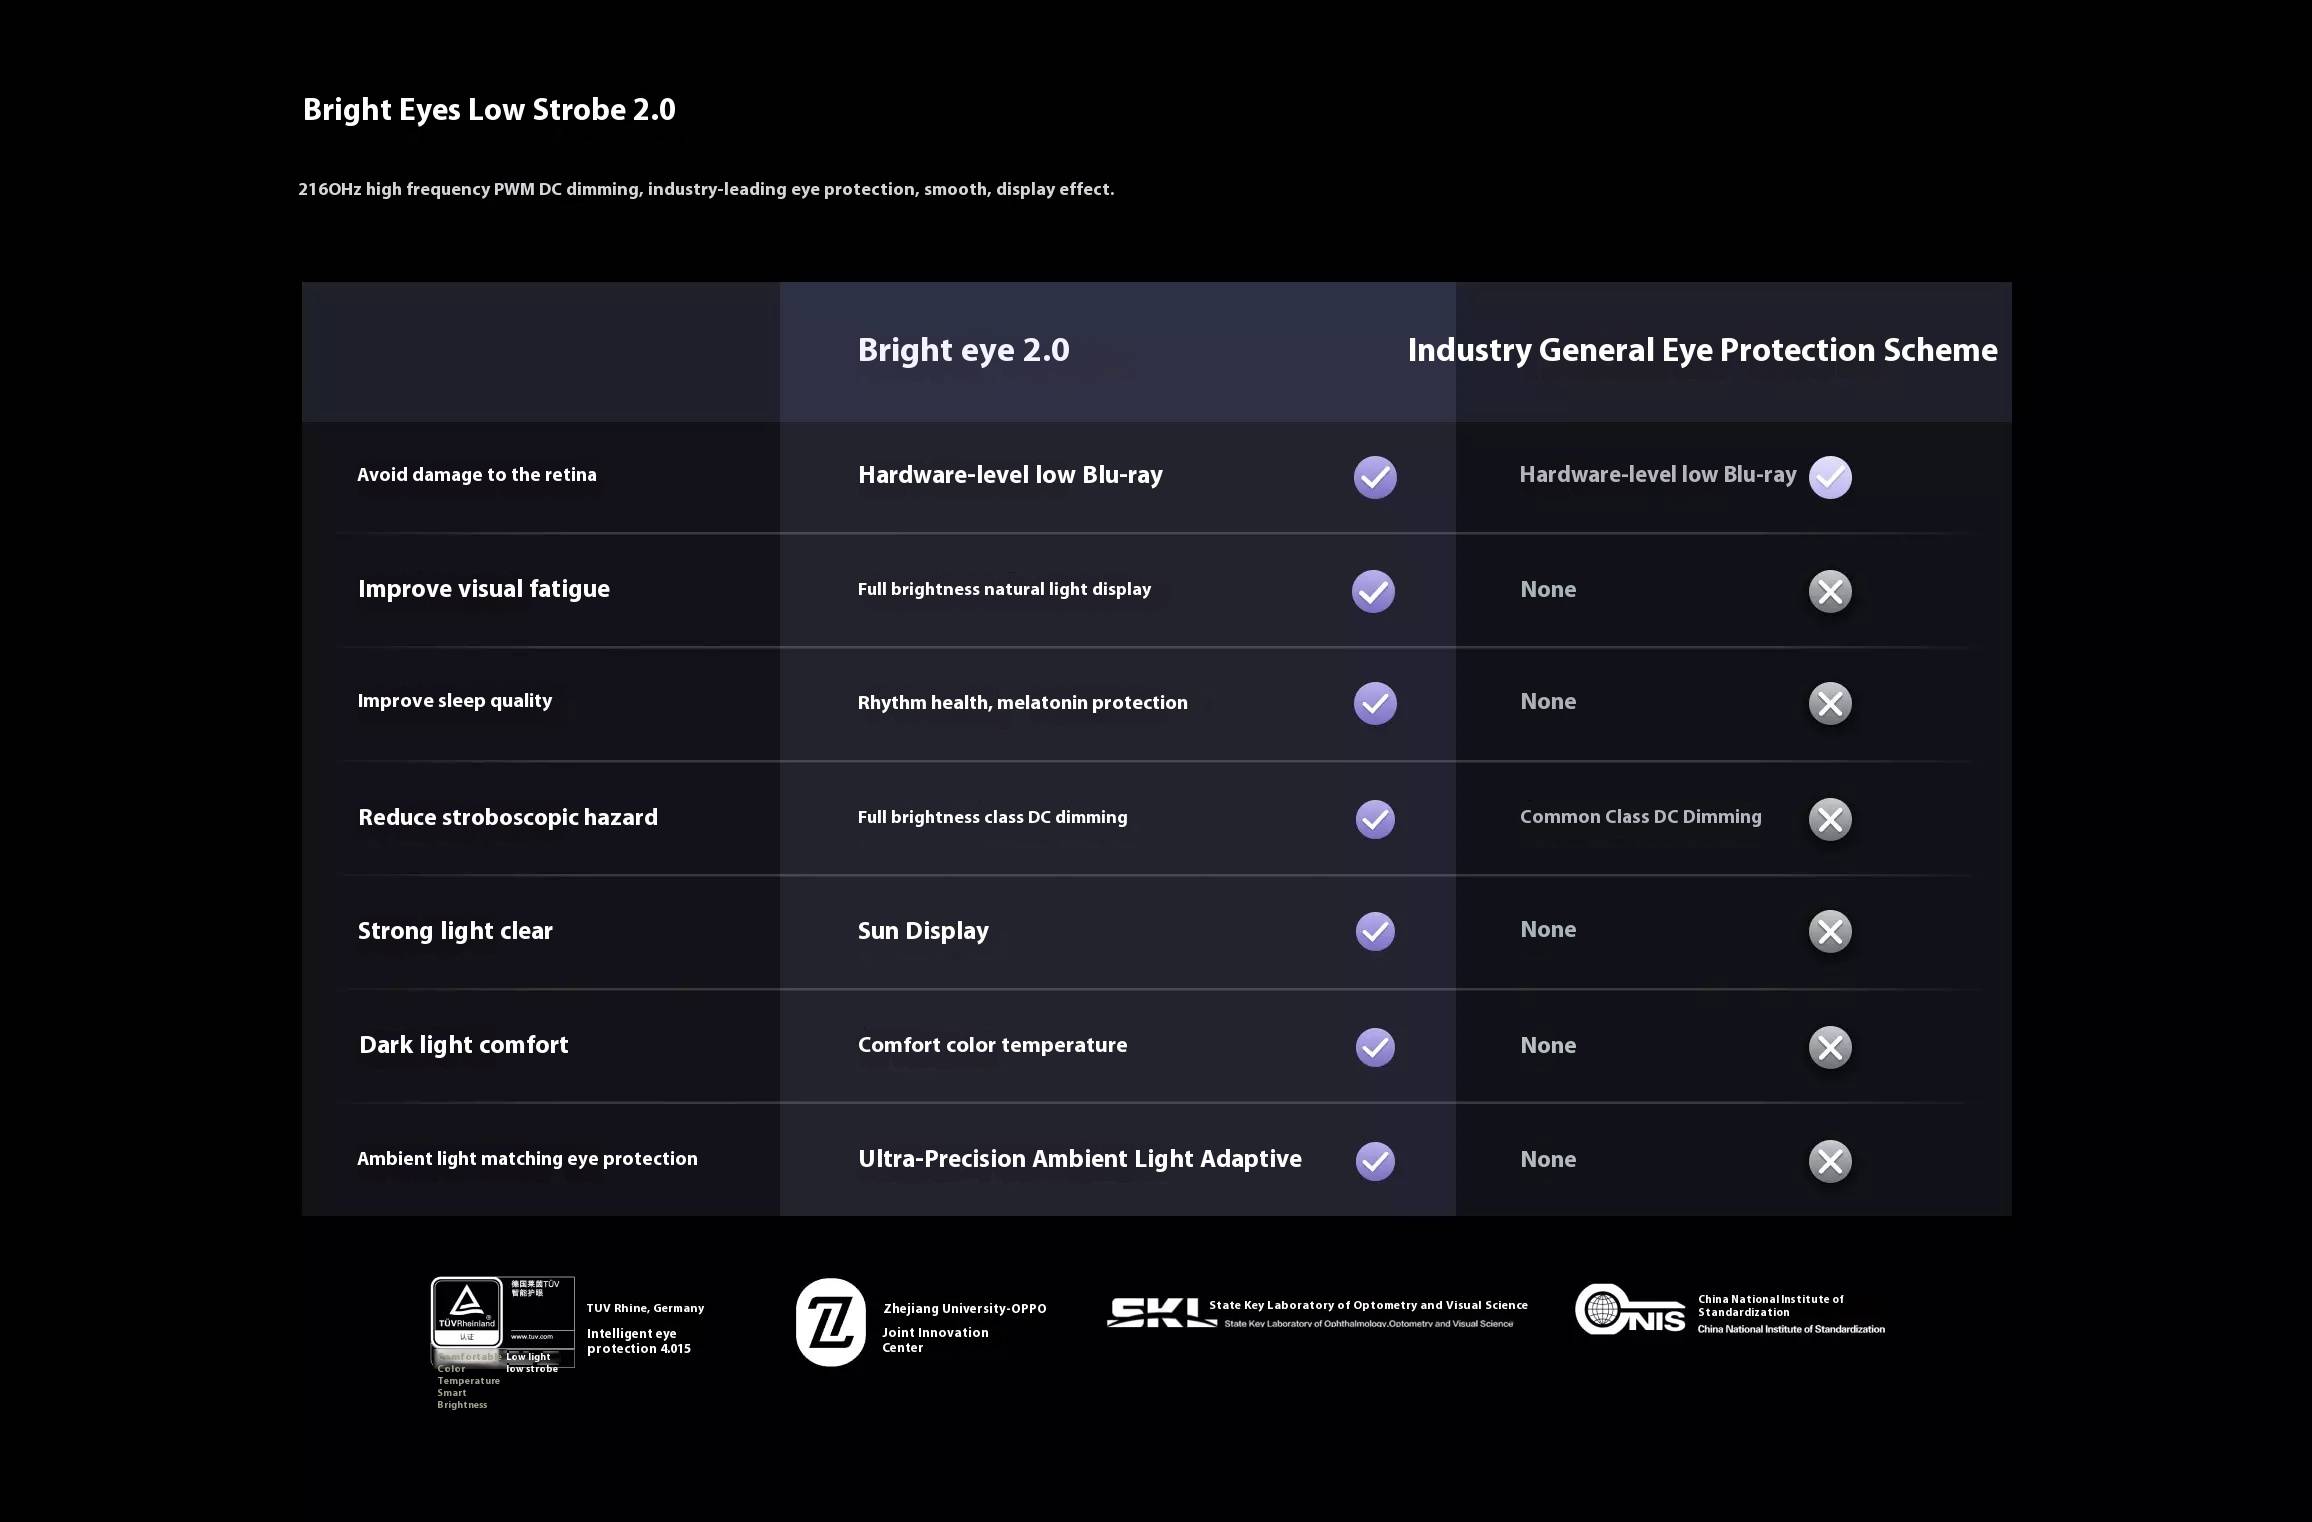Click the SKL laboratory logo
The height and width of the screenshot is (1522, 2312).
[1160, 1312]
